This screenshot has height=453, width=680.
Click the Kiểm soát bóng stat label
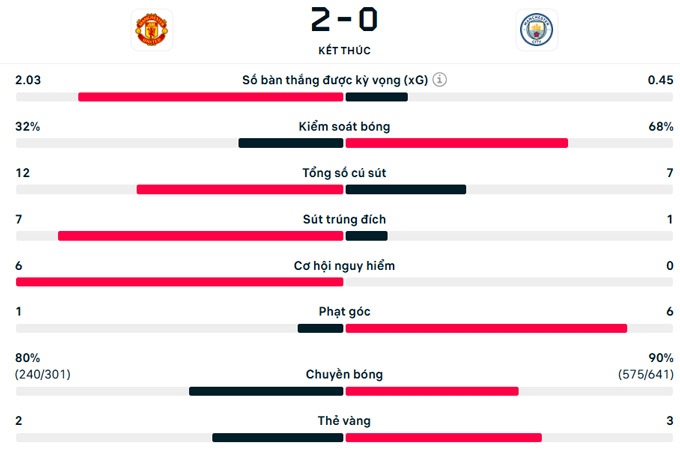tap(345, 127)
